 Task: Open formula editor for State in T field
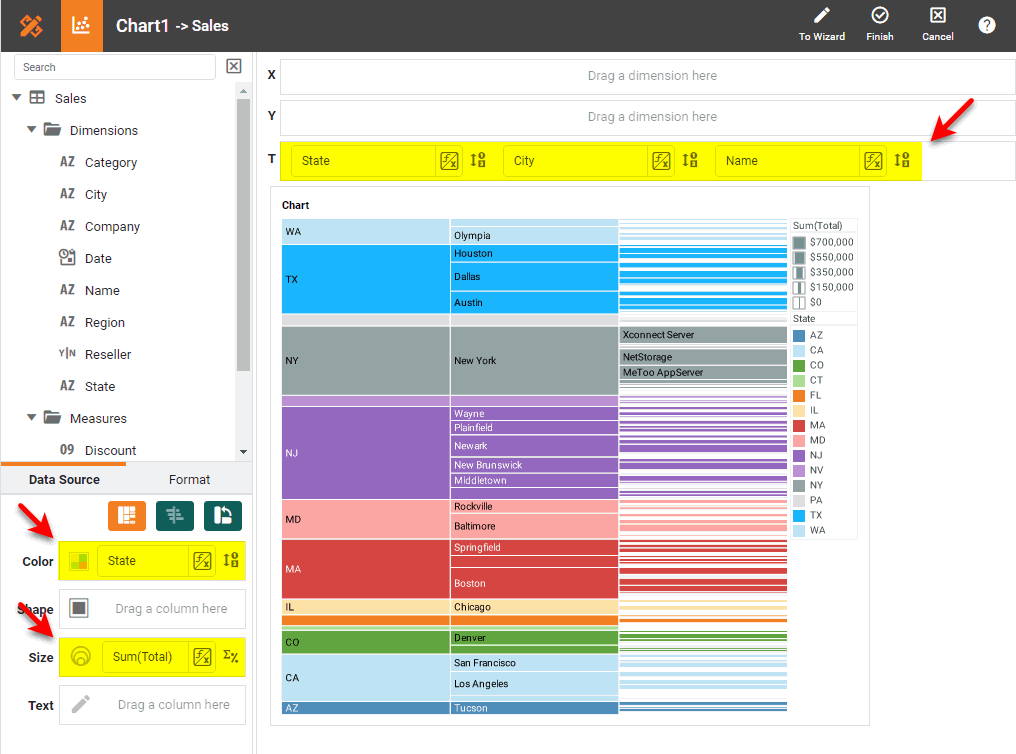tap(449, 161)
